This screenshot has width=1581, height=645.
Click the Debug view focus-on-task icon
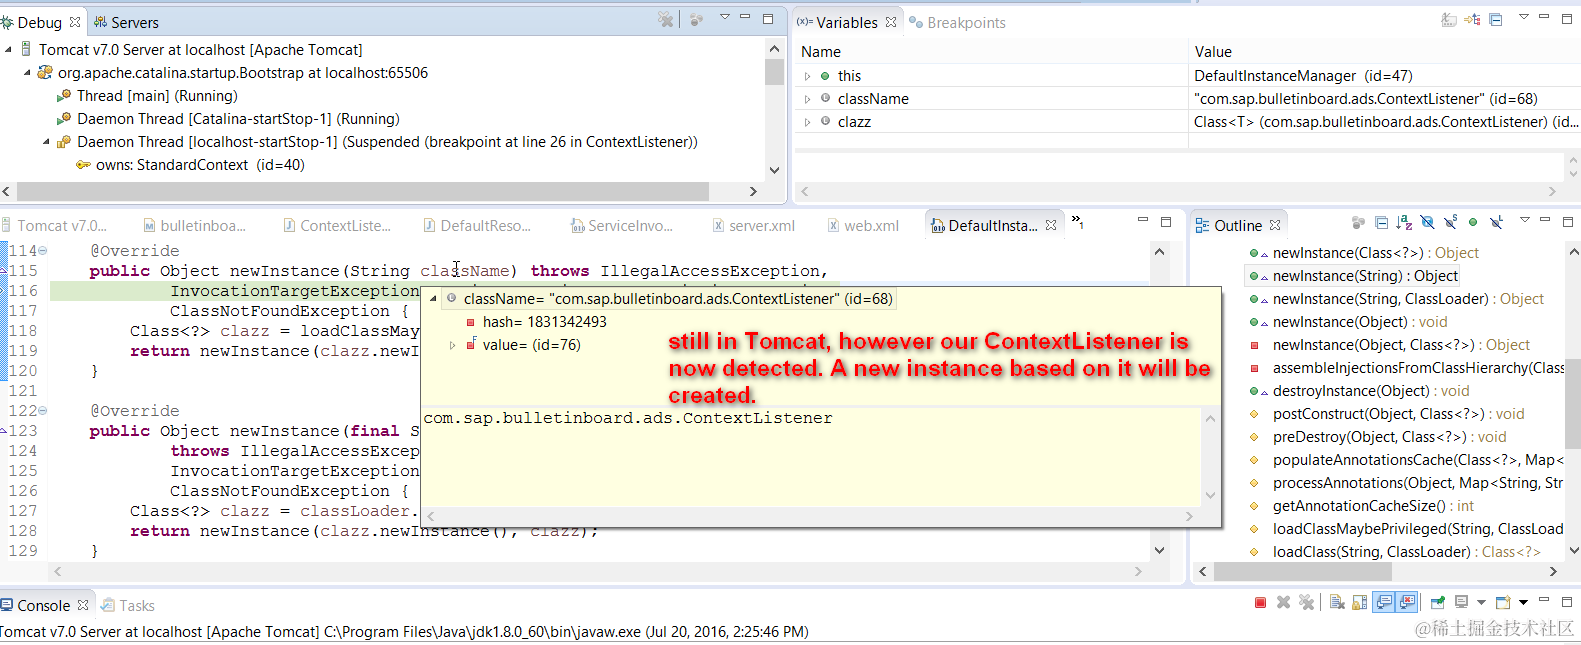coord(697,19)
